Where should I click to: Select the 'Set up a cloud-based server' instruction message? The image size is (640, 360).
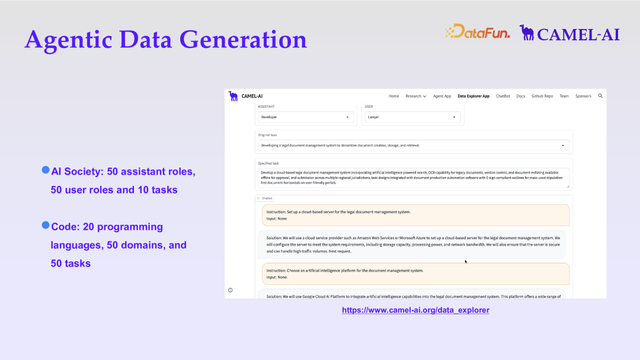416,215
